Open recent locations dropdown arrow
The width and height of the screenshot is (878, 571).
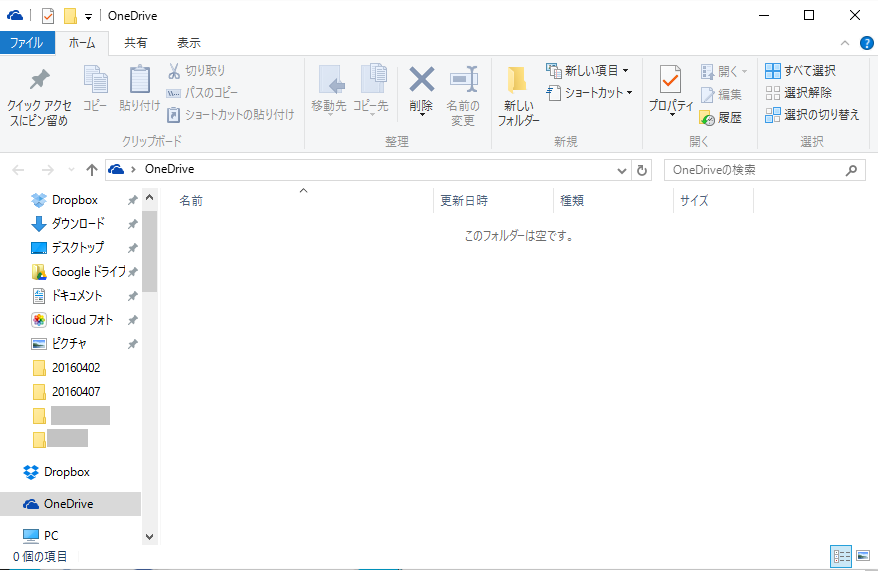(x=71, y=170)
